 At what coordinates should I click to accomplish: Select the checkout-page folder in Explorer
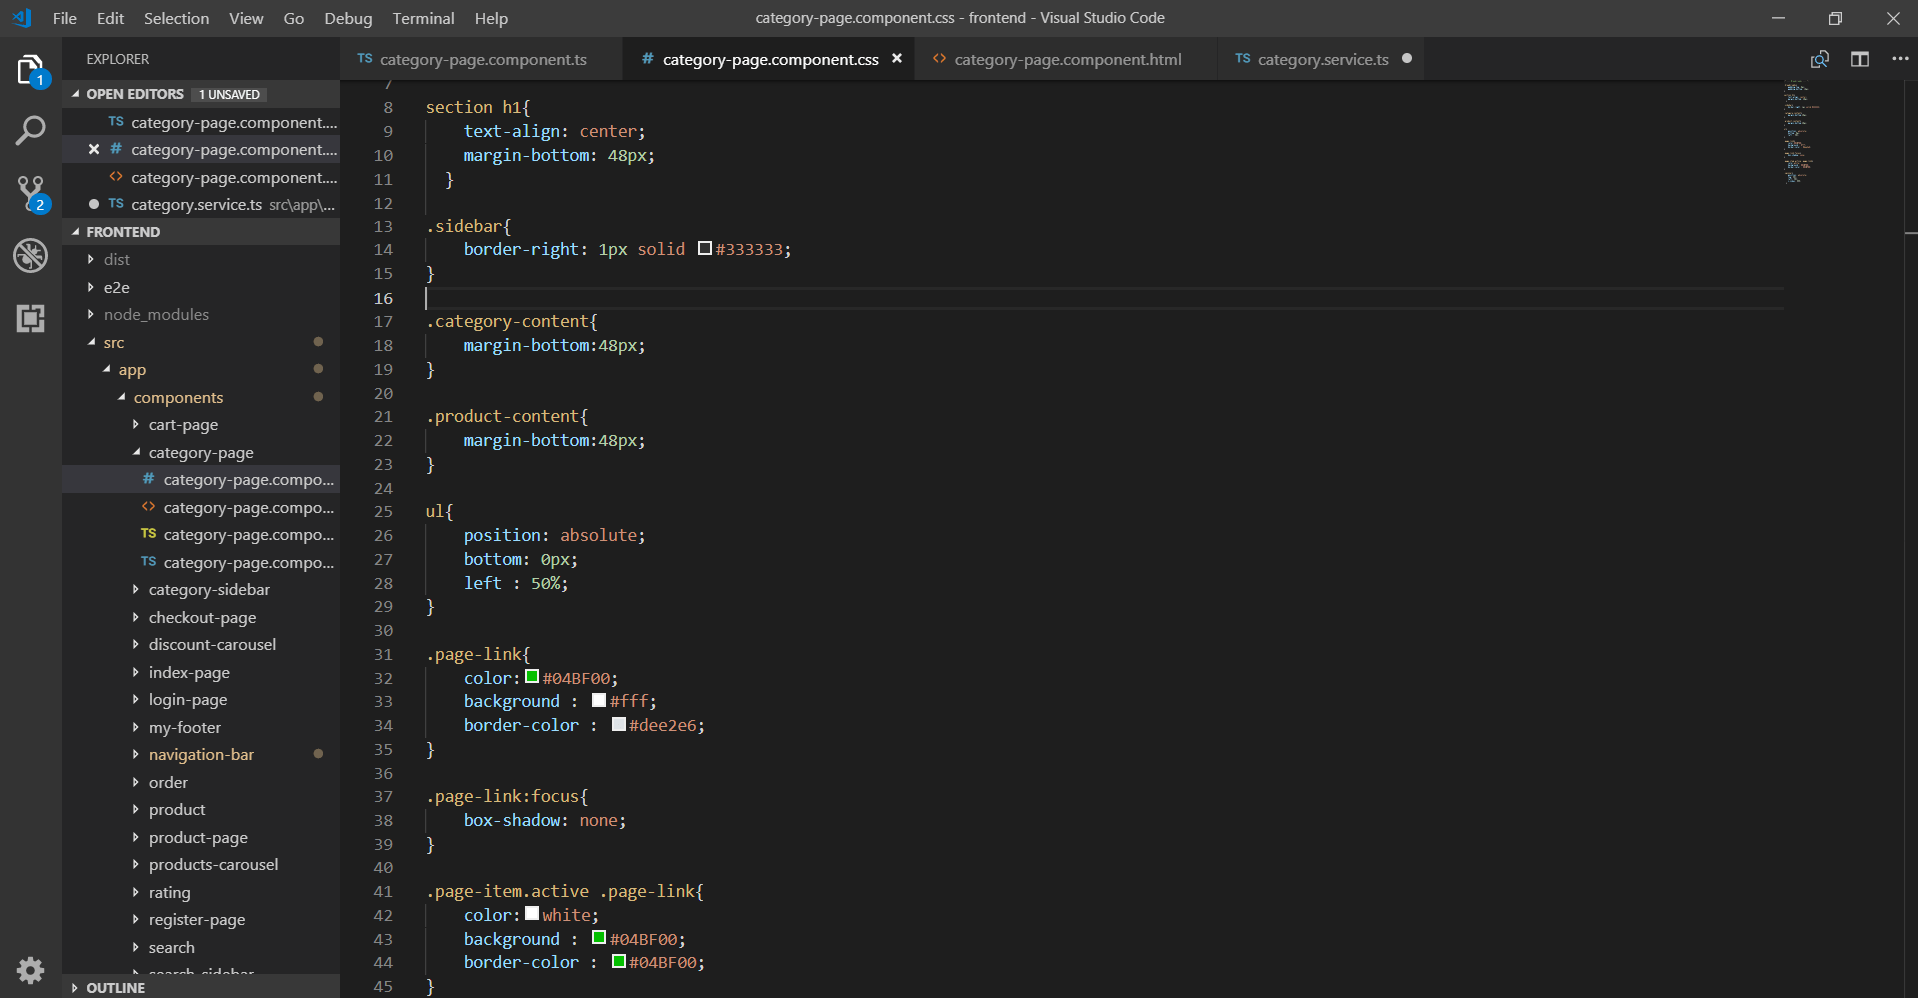pos(204,617)
